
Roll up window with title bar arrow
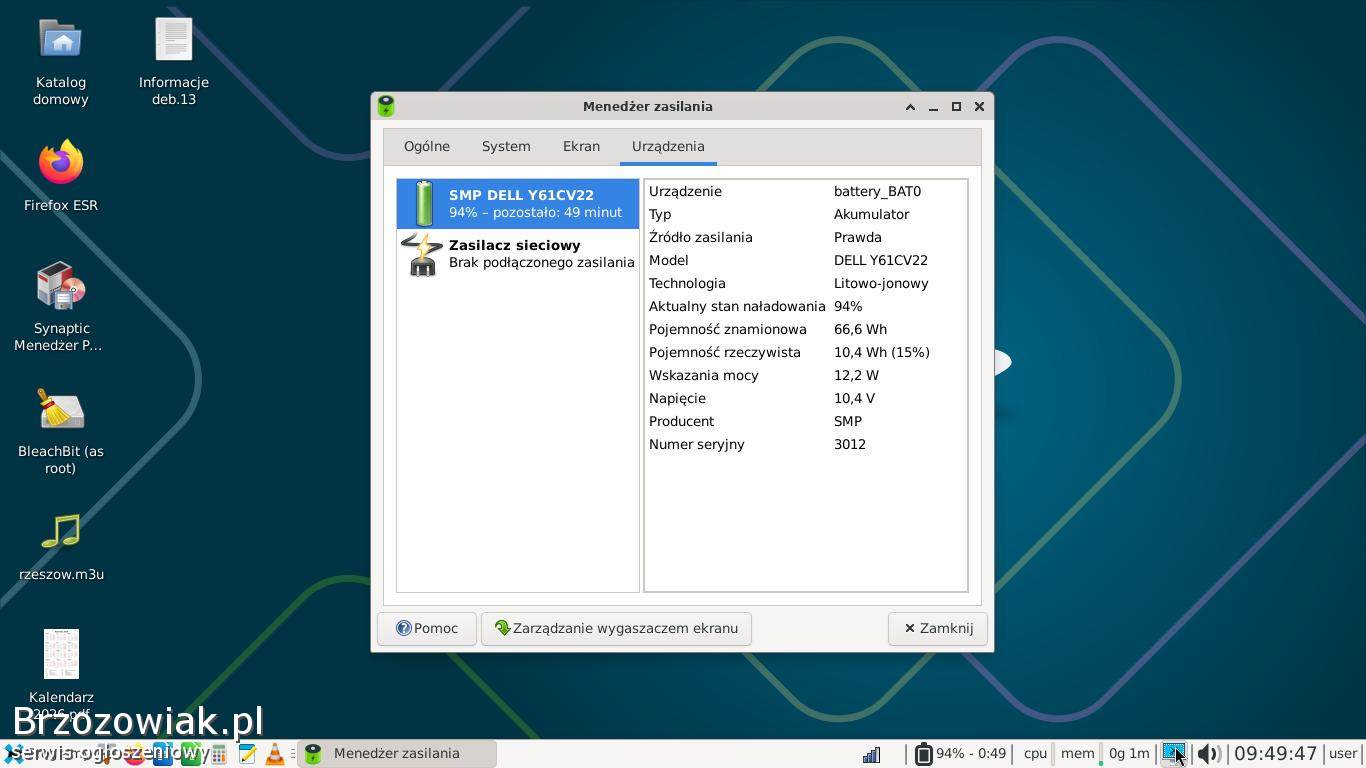pyautogui.click(x=910, y=107)
